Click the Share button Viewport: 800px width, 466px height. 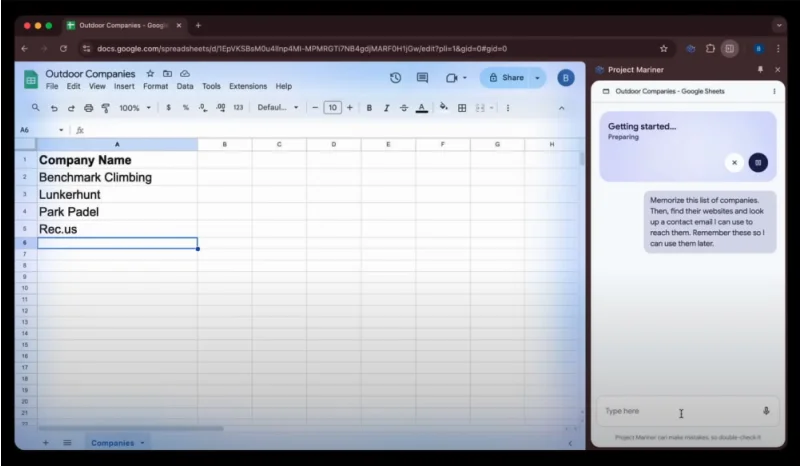pyautogui.click(x=507, y=78)
